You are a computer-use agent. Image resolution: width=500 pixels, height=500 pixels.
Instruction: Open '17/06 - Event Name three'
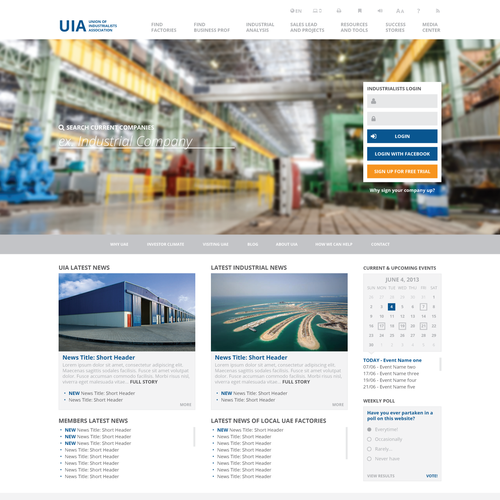391,374
